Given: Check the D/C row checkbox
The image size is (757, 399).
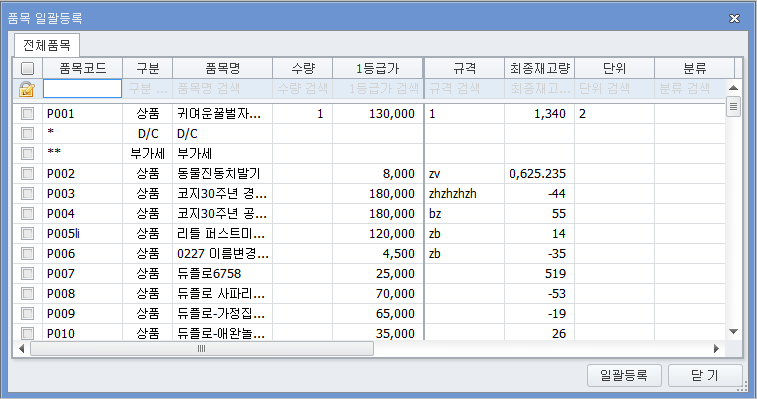Looking at the screenshot, I should (28, 133).
